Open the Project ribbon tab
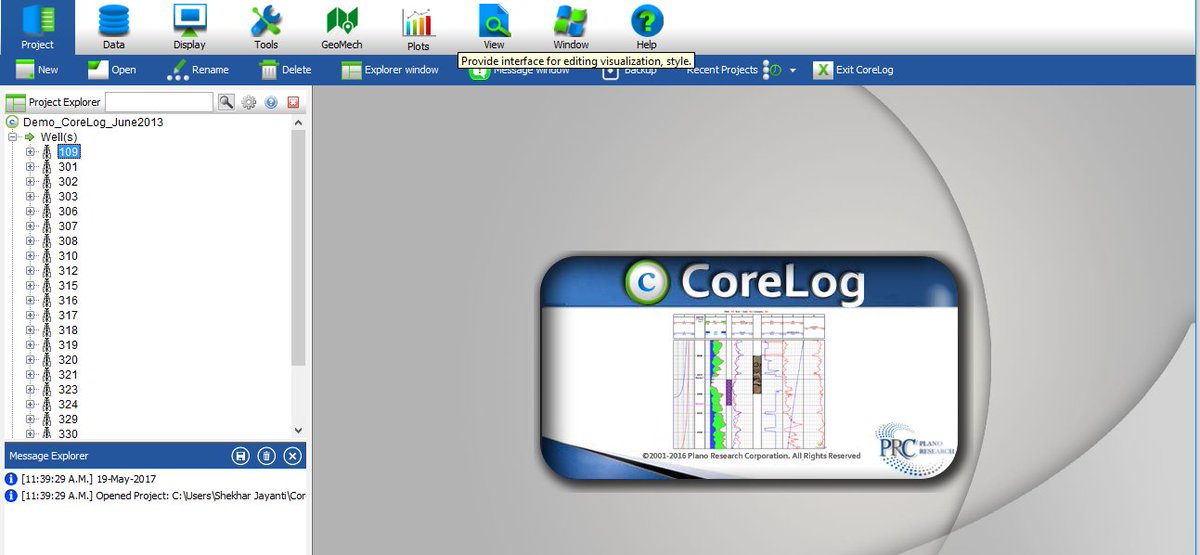The image size is (1200, 555). pos(38,27)
